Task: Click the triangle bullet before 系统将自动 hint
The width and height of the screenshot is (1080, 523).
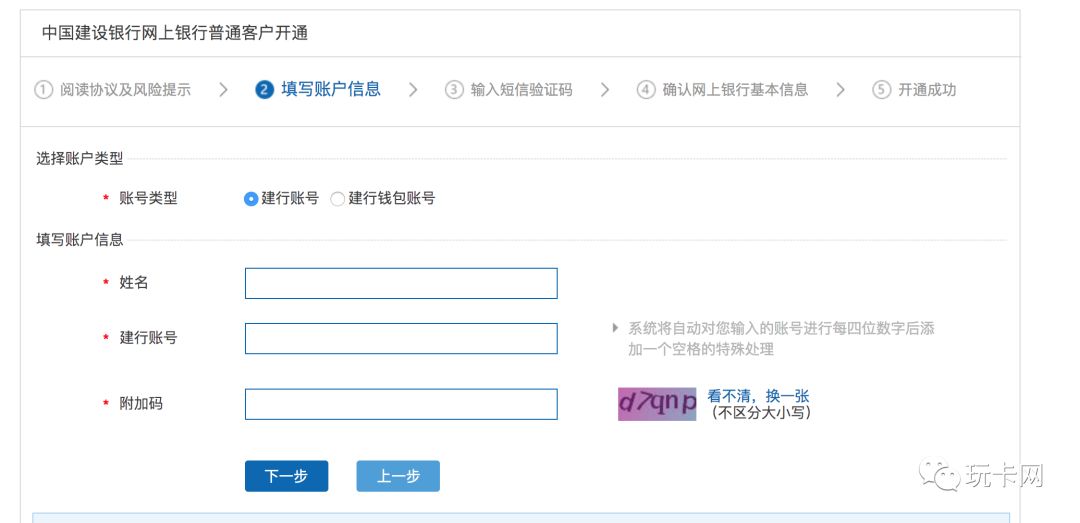Action: pyautogui.click(x=615, y=328)
